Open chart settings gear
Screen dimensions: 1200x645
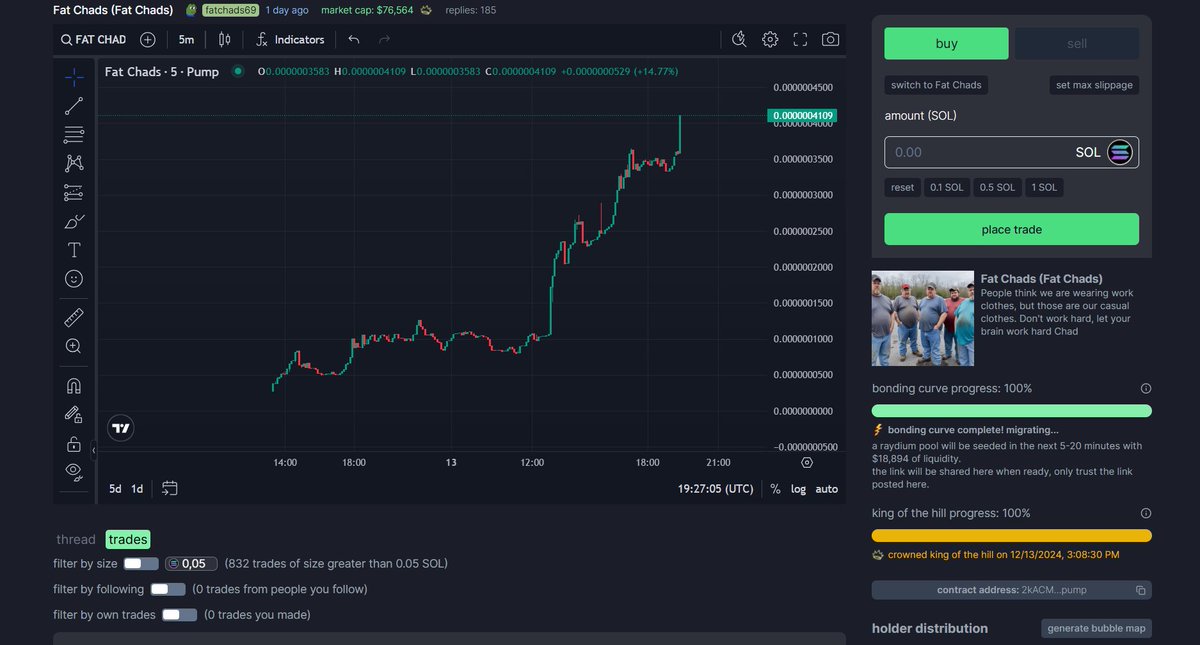click(x=770, y=40)
